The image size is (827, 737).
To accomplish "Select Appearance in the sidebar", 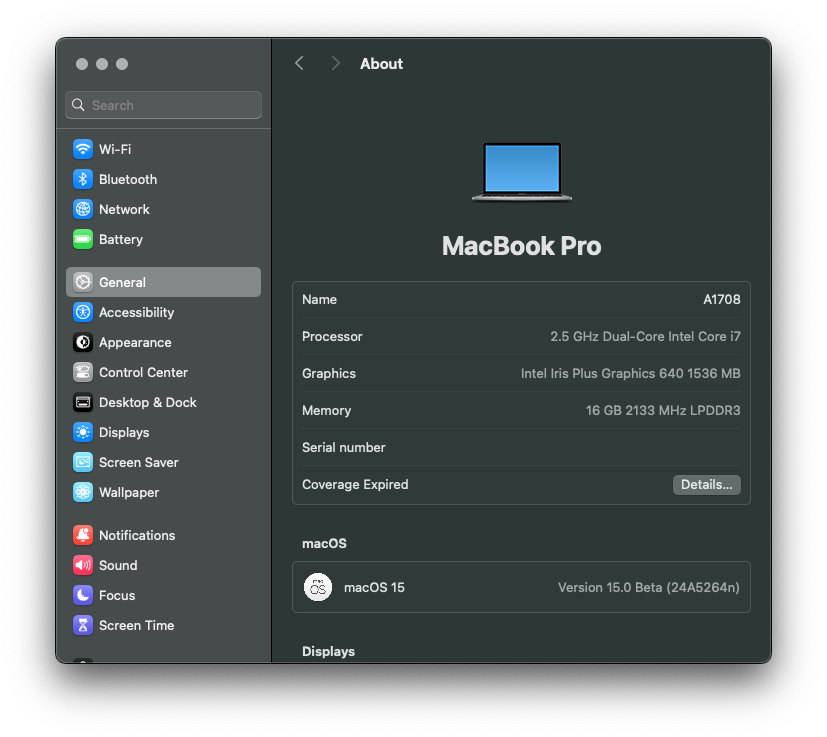I will point(135,342).
